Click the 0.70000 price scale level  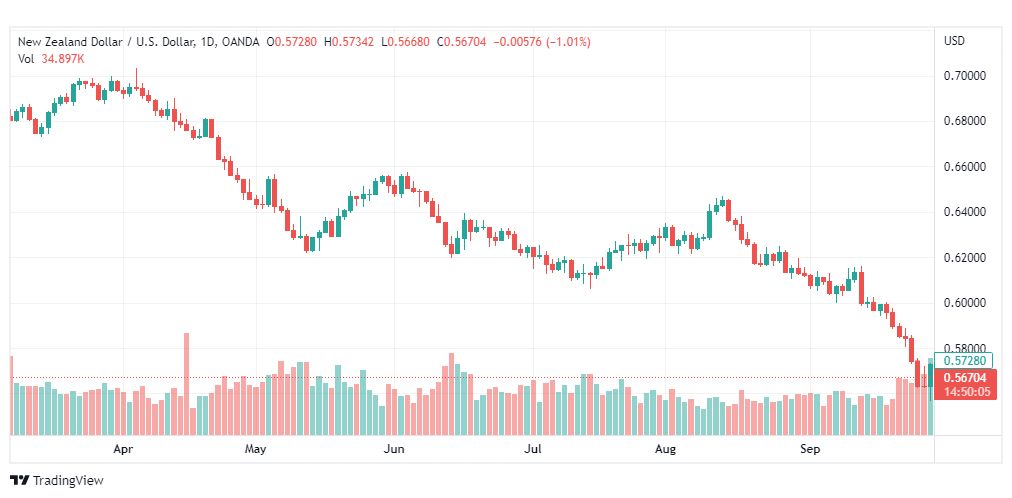coord(965,76)
